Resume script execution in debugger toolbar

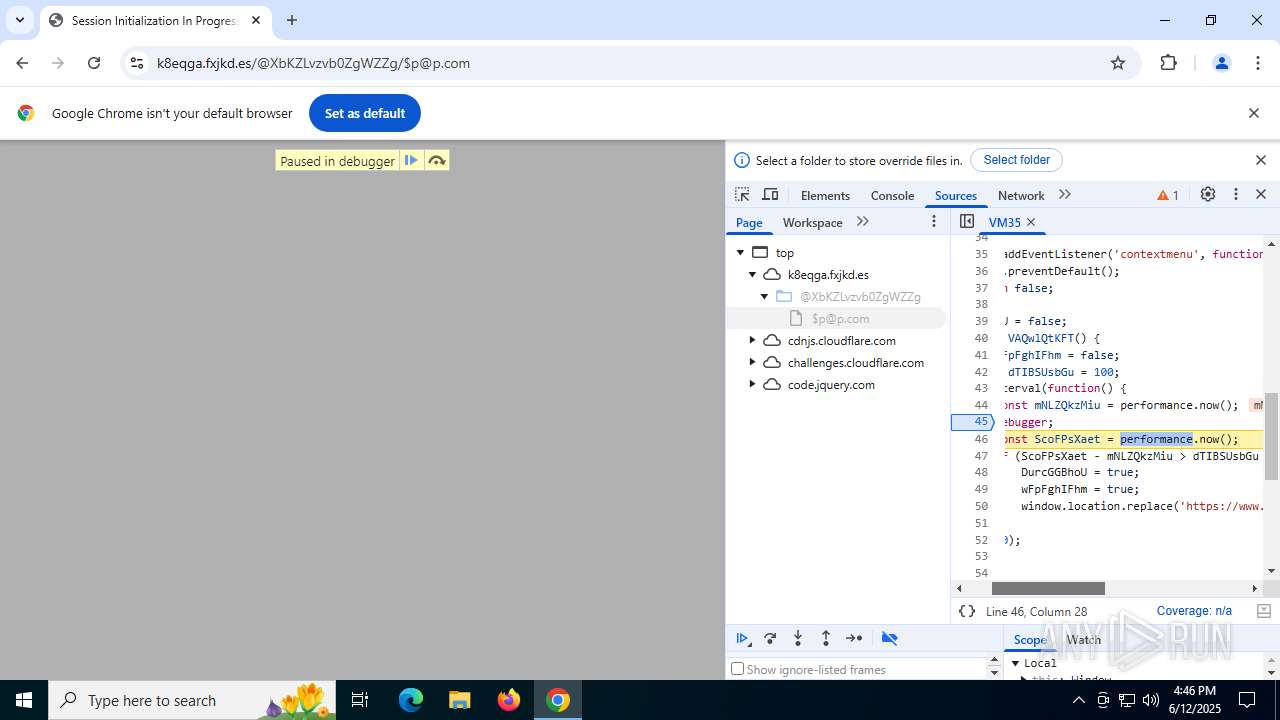click(x=742, y=638)
